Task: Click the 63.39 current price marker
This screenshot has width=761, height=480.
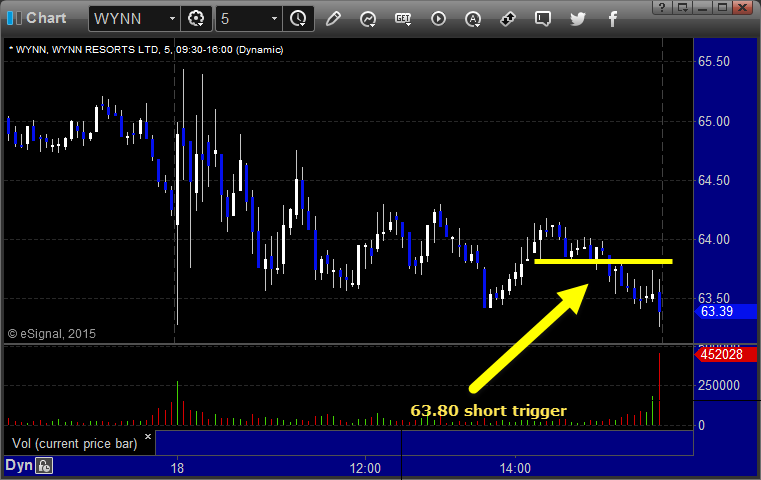Action: click(x=725, y=311)
